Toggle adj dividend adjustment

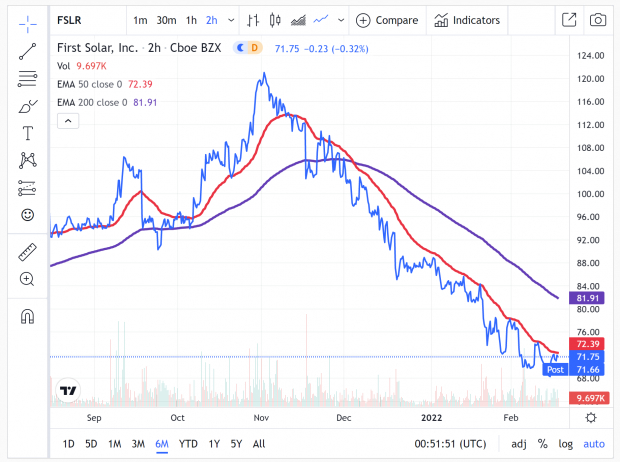[x=519, y=444]
